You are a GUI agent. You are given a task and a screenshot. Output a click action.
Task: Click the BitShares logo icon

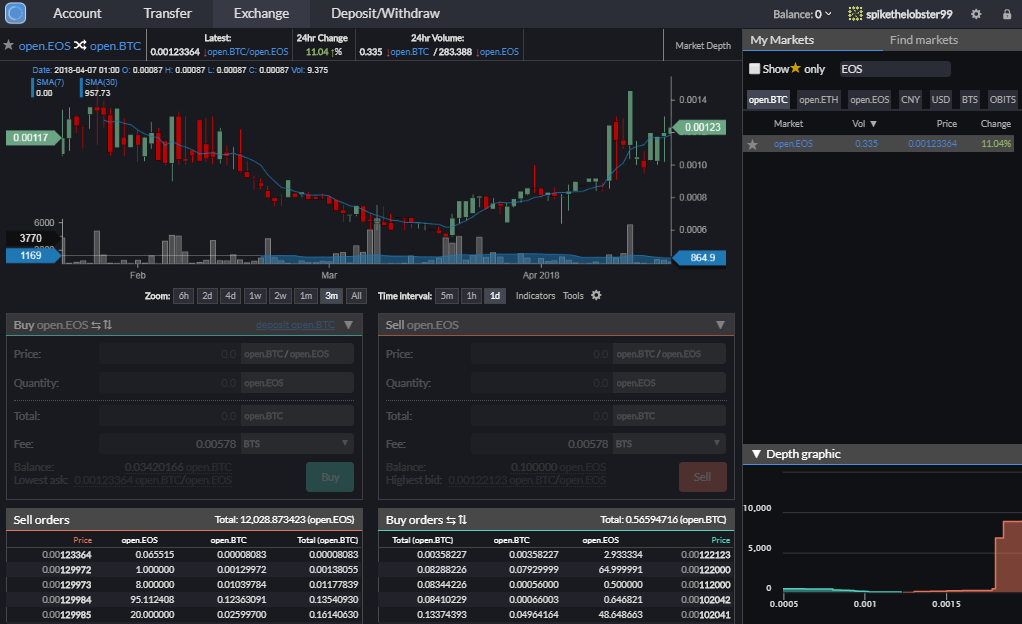(15, 13)
